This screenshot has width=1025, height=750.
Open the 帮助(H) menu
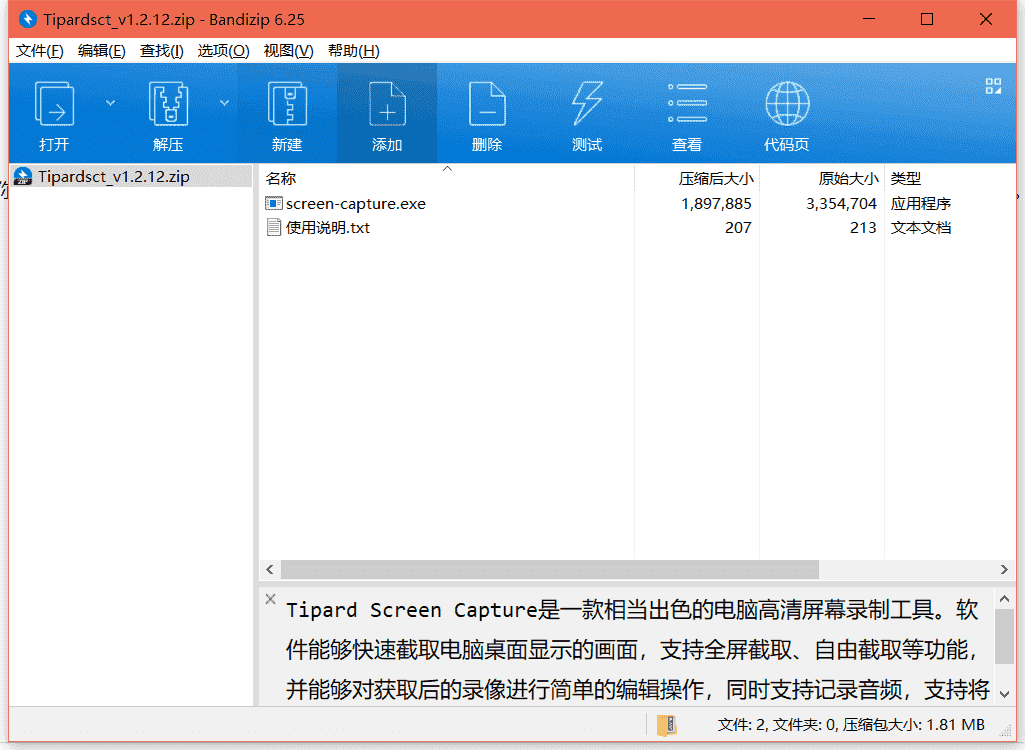pyautogui.click(x=353, y=51)
